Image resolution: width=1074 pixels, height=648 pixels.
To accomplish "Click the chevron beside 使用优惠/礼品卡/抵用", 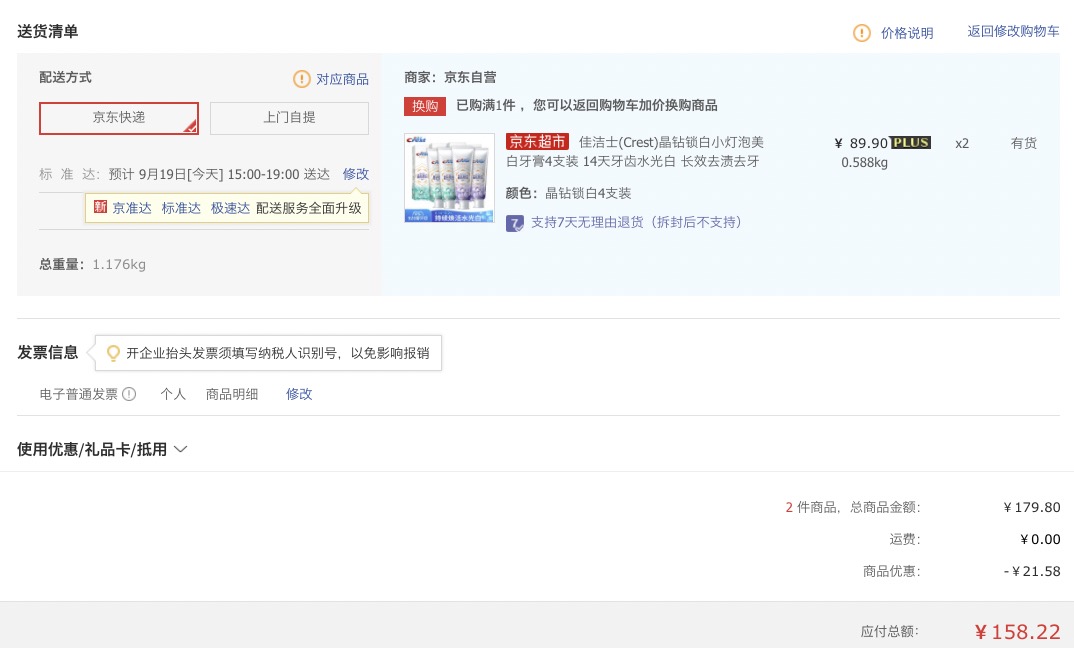I will coord(181,449).
